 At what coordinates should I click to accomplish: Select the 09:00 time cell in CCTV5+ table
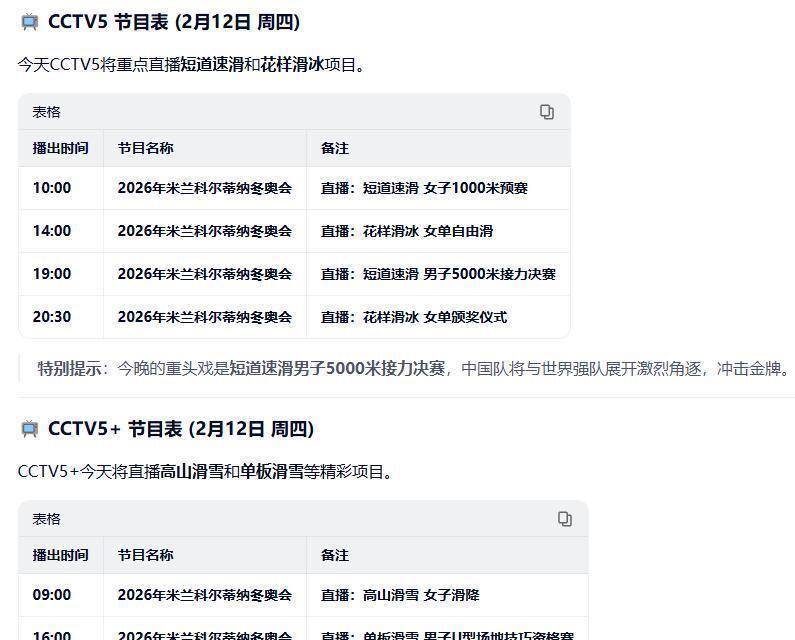point(52,595)
